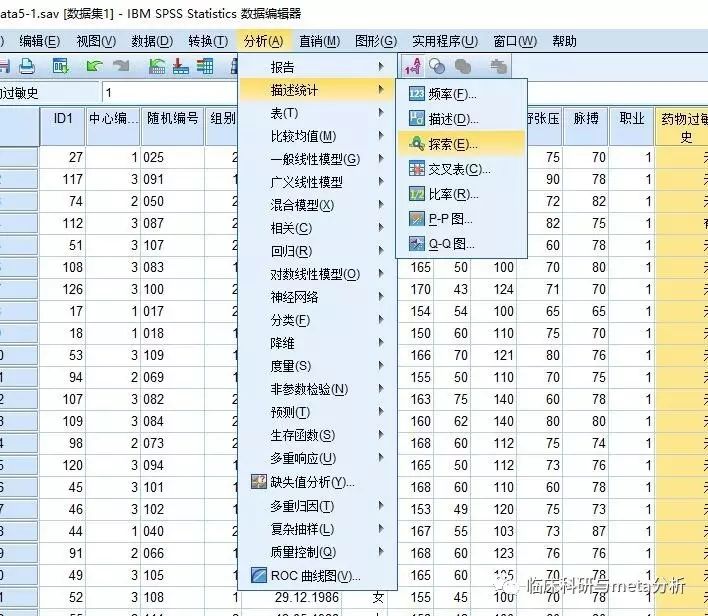Click the 随机编号 cell 087
The width and height of the screenshot is (708, 616).
coord(172,223)
